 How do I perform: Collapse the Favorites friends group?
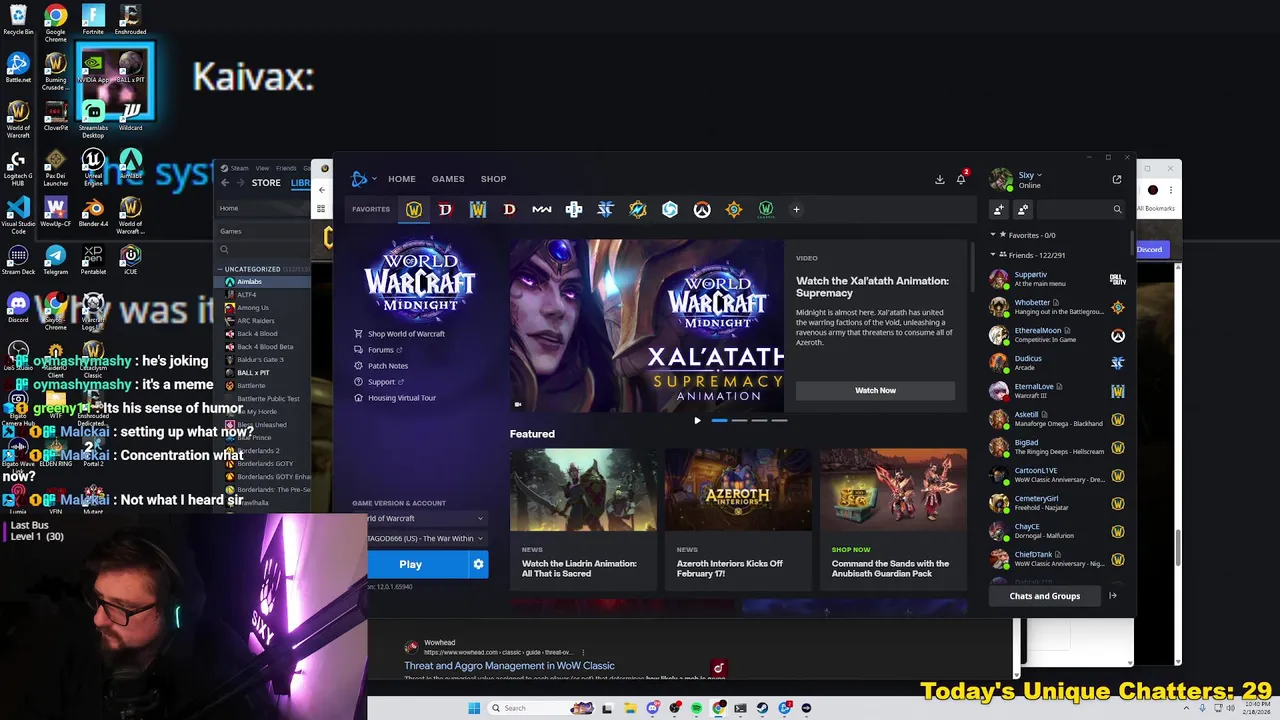click(993, 235)
